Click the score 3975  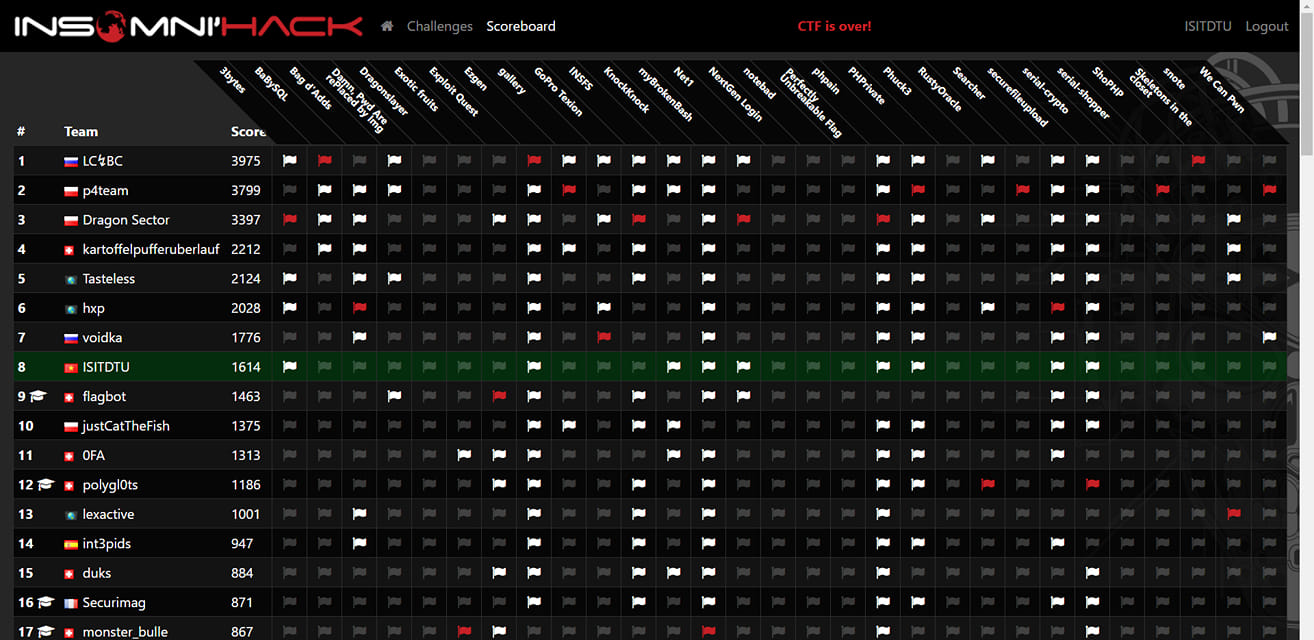(x=246, y=160)
